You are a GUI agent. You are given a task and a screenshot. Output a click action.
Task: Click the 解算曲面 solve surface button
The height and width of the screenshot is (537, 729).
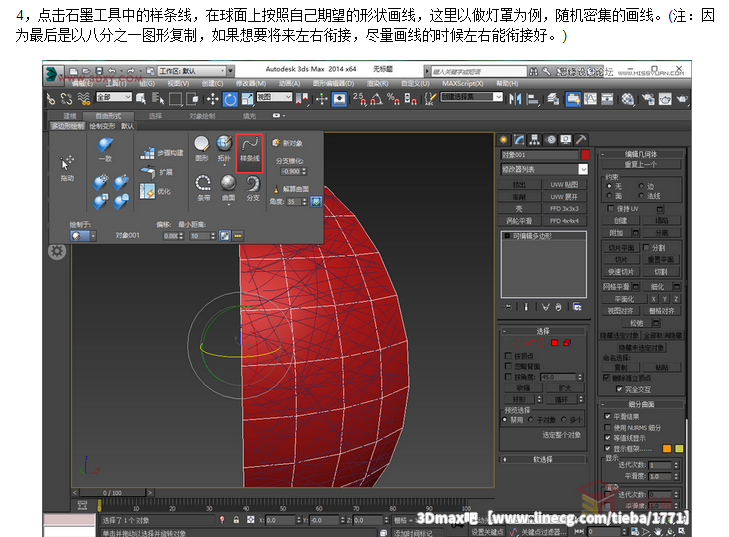coord(290,189)
